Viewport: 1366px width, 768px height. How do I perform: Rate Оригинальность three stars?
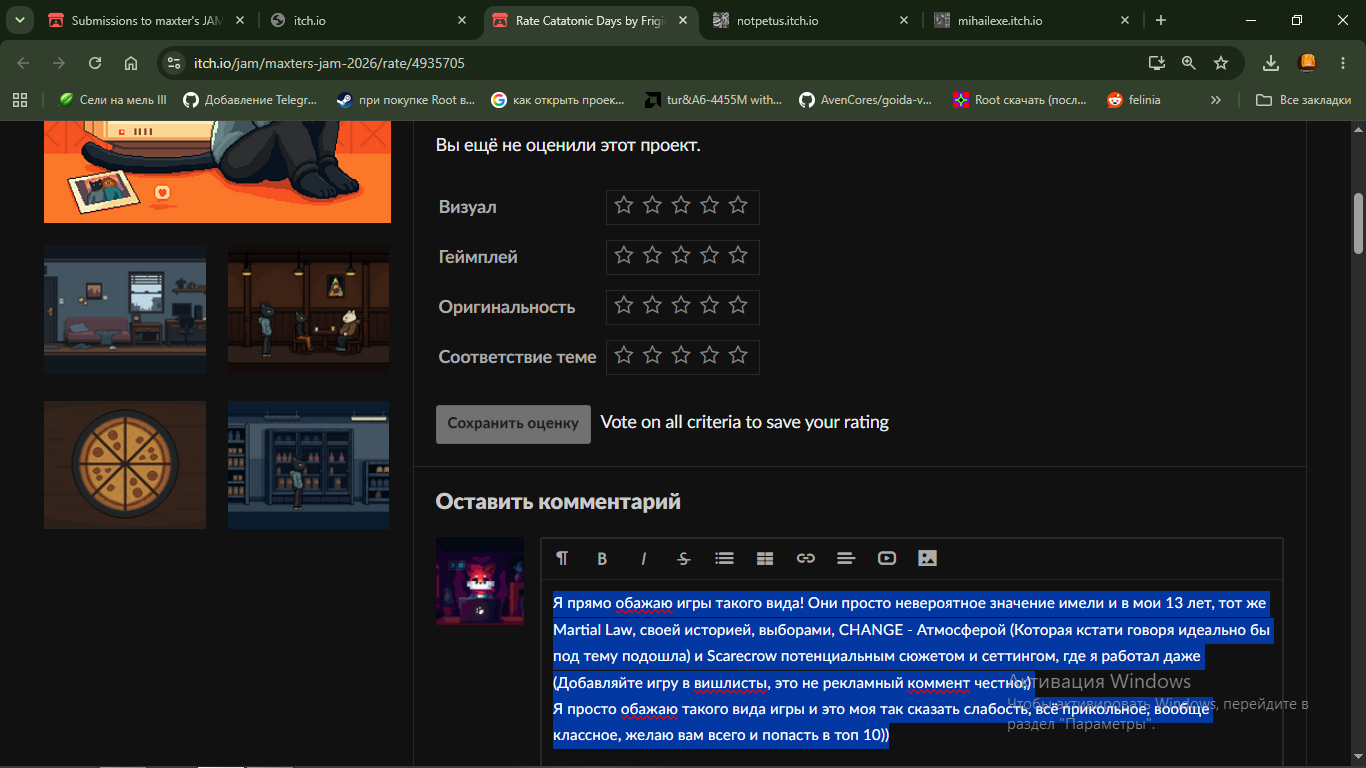tap(681, 305)
